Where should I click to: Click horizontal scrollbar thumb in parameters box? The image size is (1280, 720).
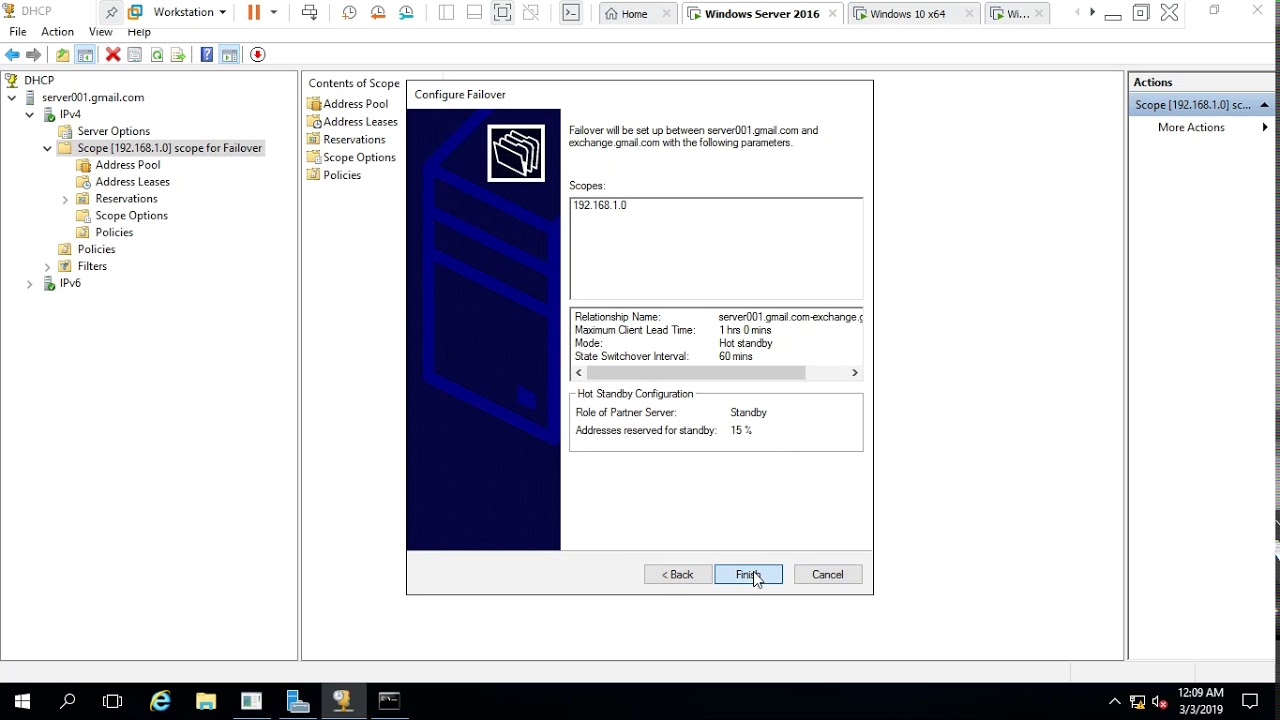696,373
